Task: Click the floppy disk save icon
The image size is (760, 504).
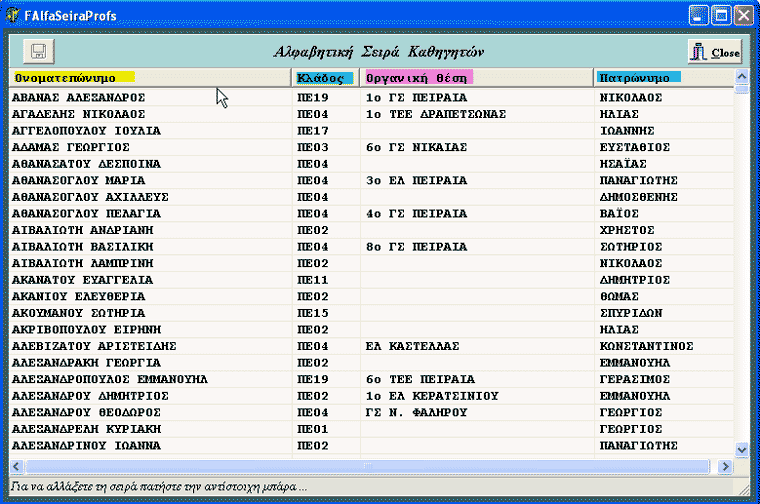Action: point(39,51)
